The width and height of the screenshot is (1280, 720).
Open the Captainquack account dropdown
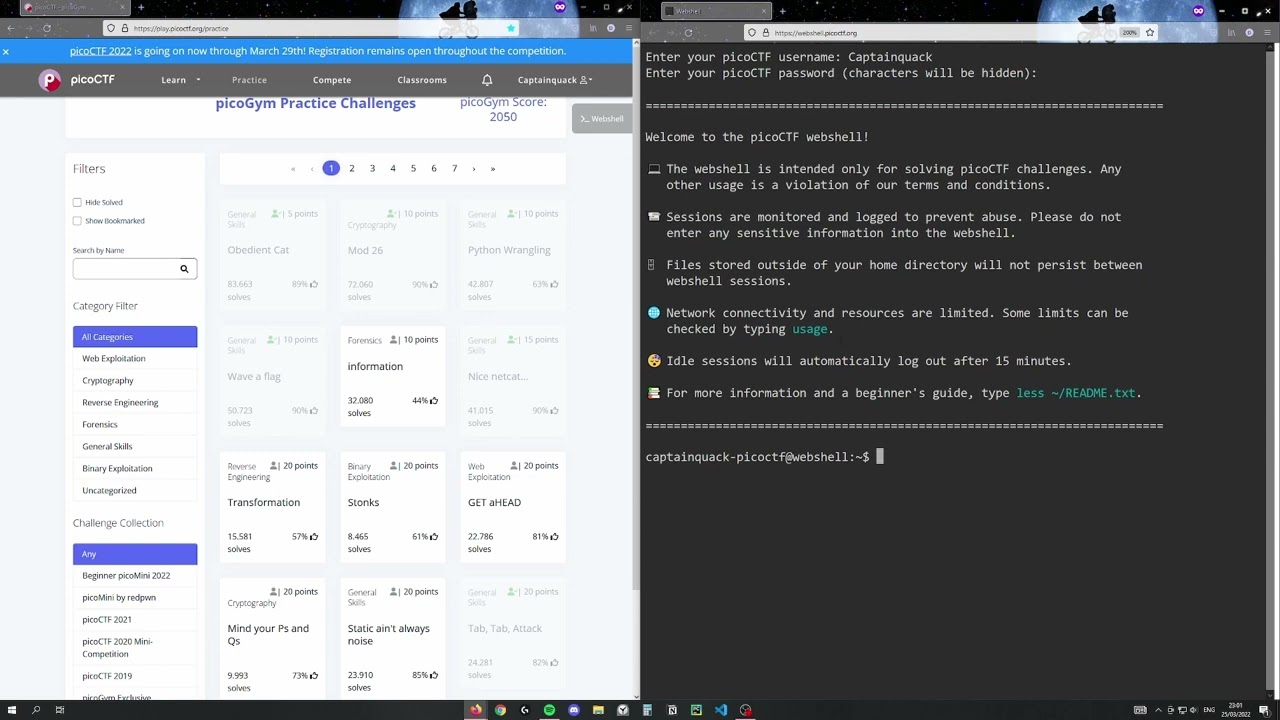[x=555, y=80]
